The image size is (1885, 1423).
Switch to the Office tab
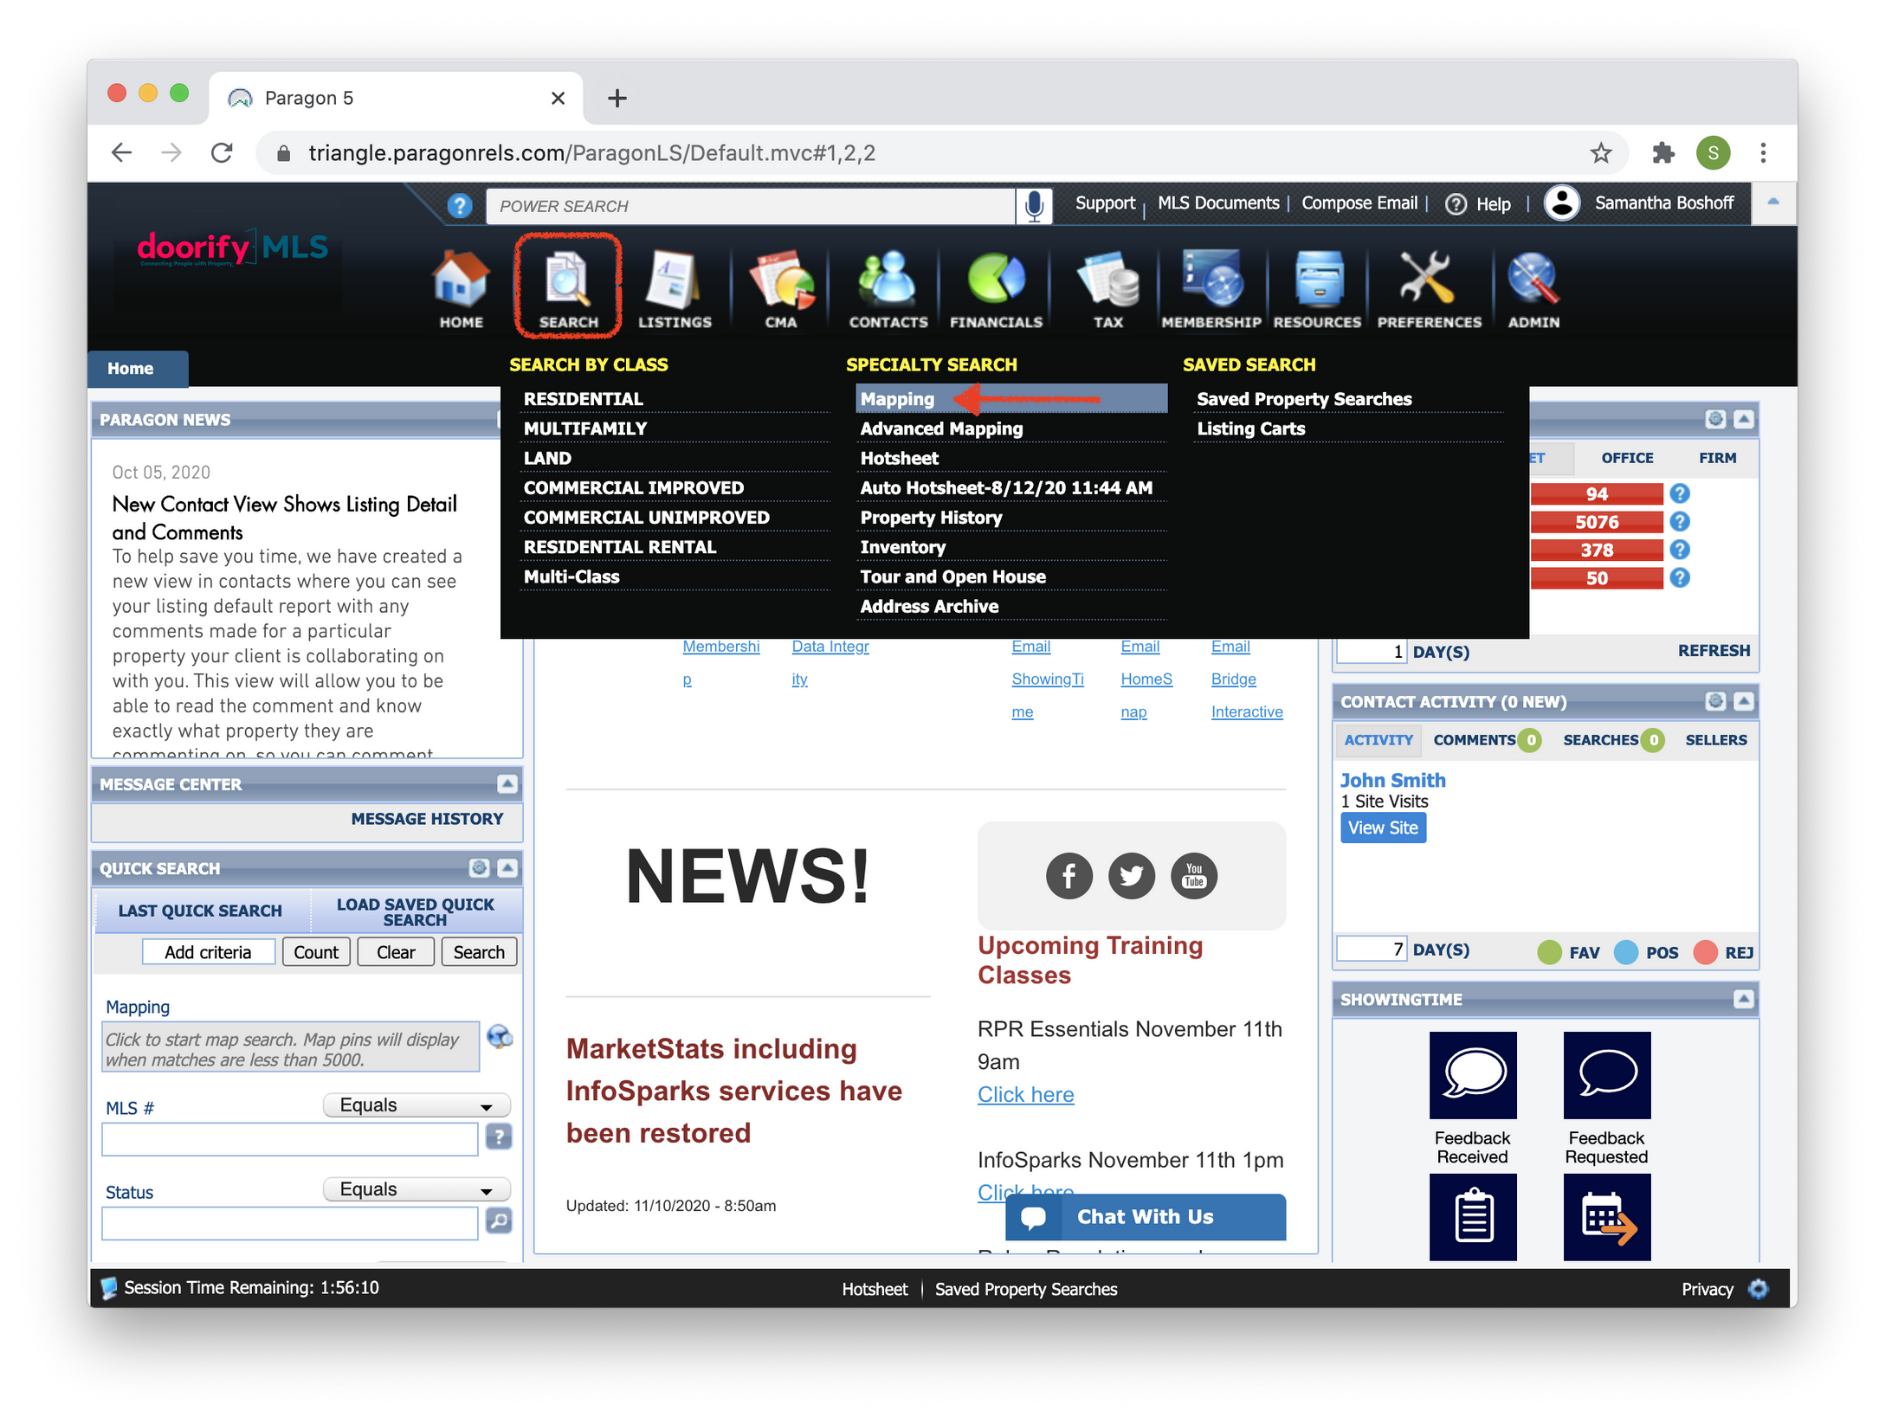(x=1627, y=458)
